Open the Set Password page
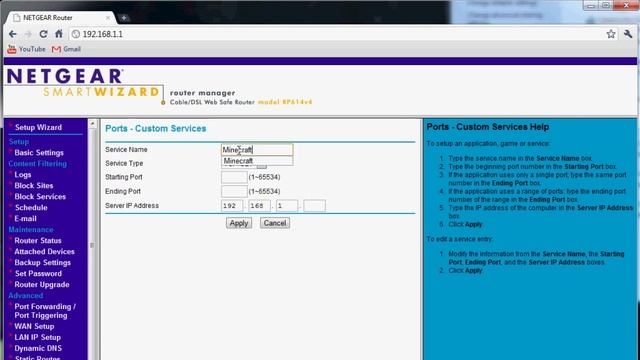 point(38,274)
